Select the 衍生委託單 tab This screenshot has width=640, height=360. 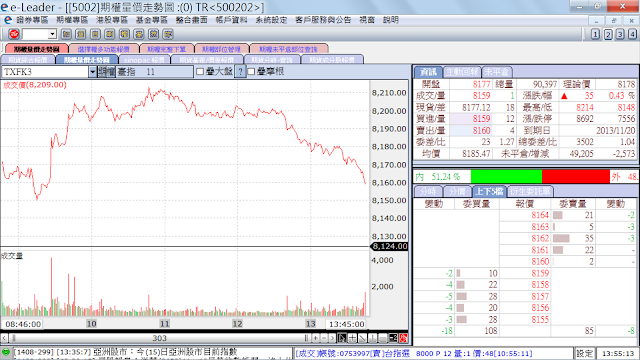(530, 191)
